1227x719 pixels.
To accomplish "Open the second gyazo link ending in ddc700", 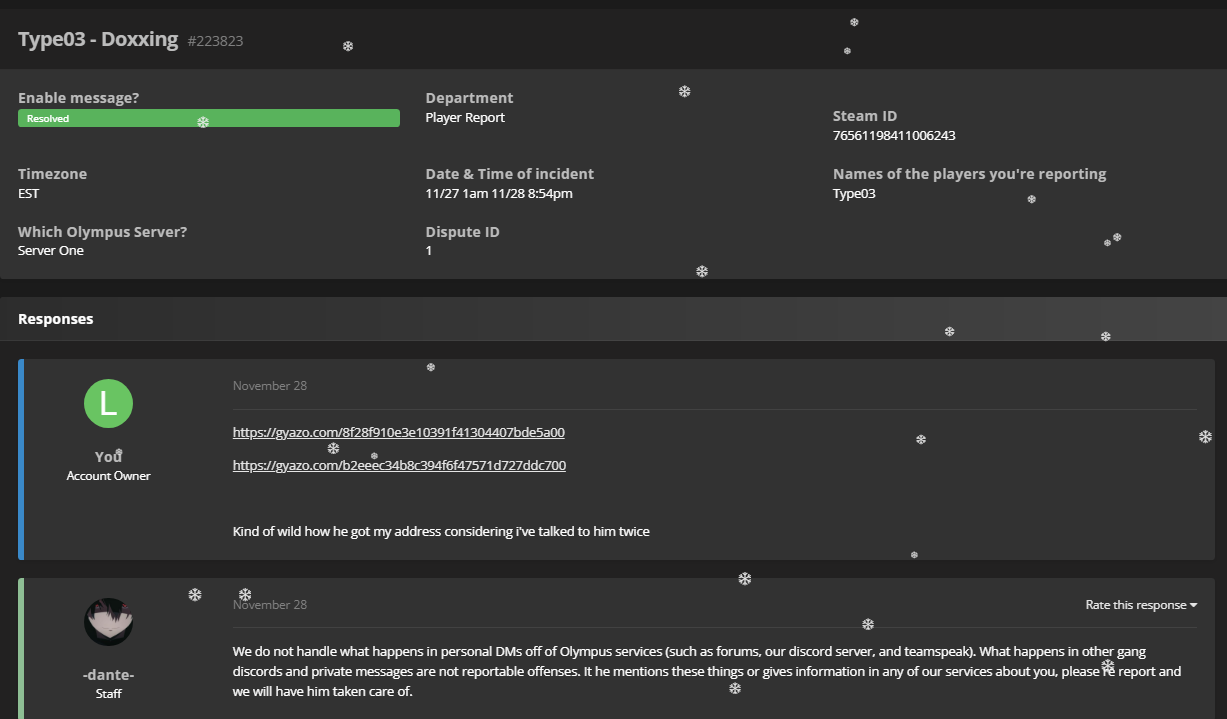I will (399, 466).
